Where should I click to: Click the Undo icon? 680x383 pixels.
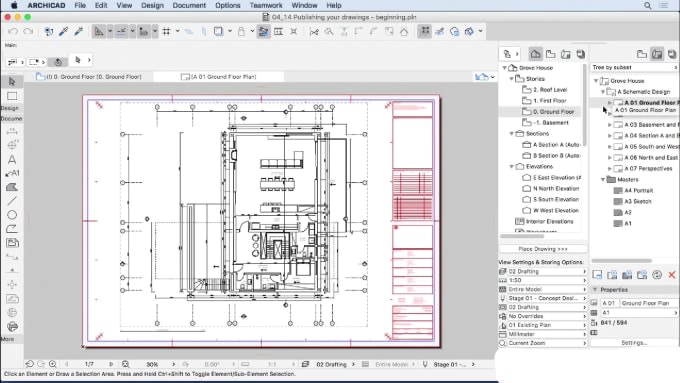pos(13,31)
